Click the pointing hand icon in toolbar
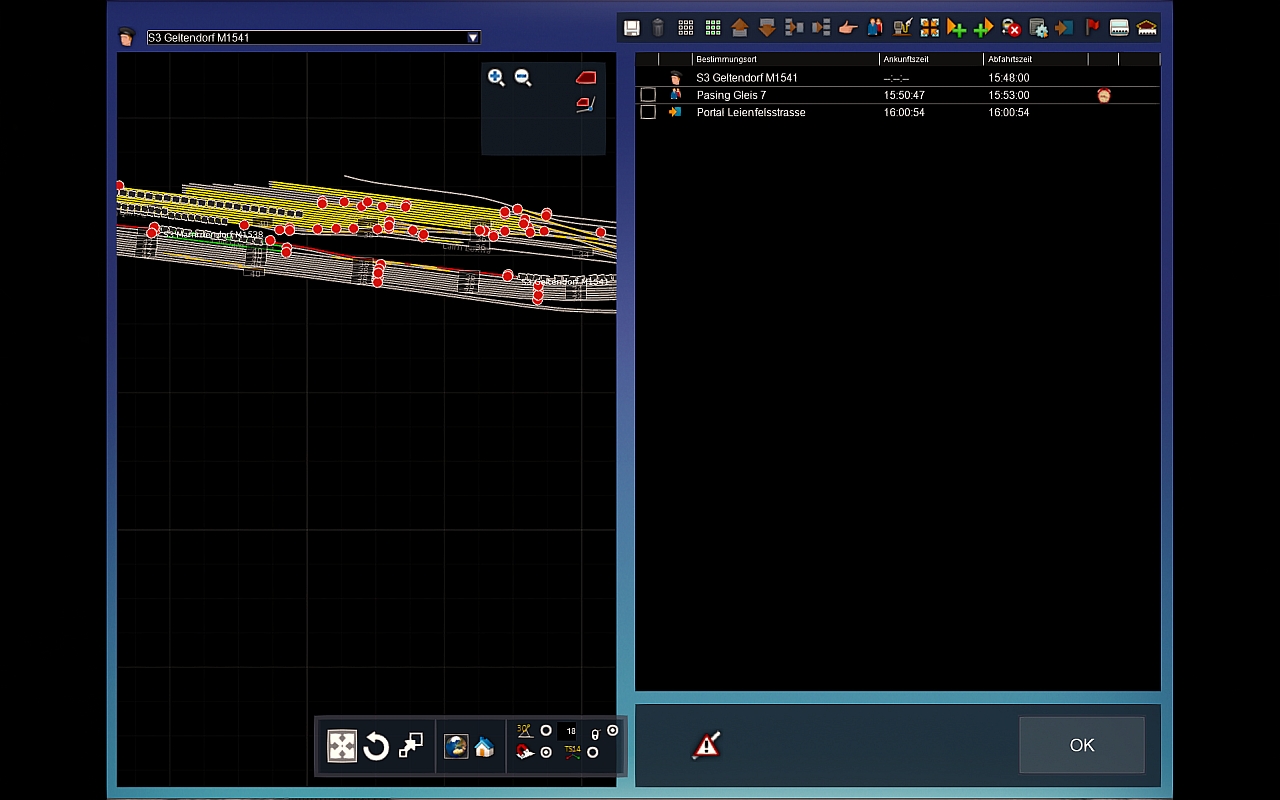The height and width of the screenshot is (800, 1280). [848, 28]
